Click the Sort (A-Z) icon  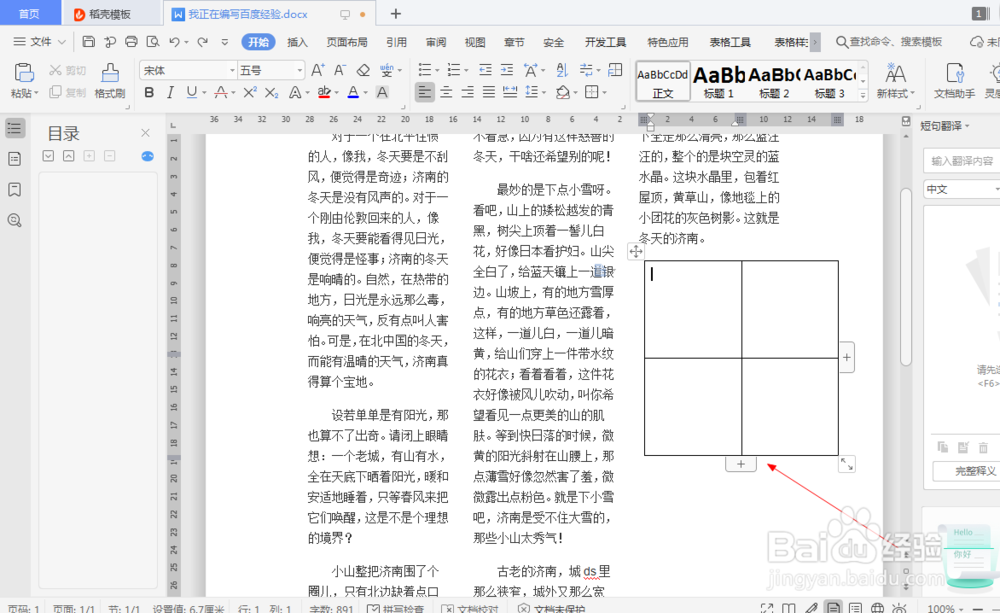pos(562,70)
